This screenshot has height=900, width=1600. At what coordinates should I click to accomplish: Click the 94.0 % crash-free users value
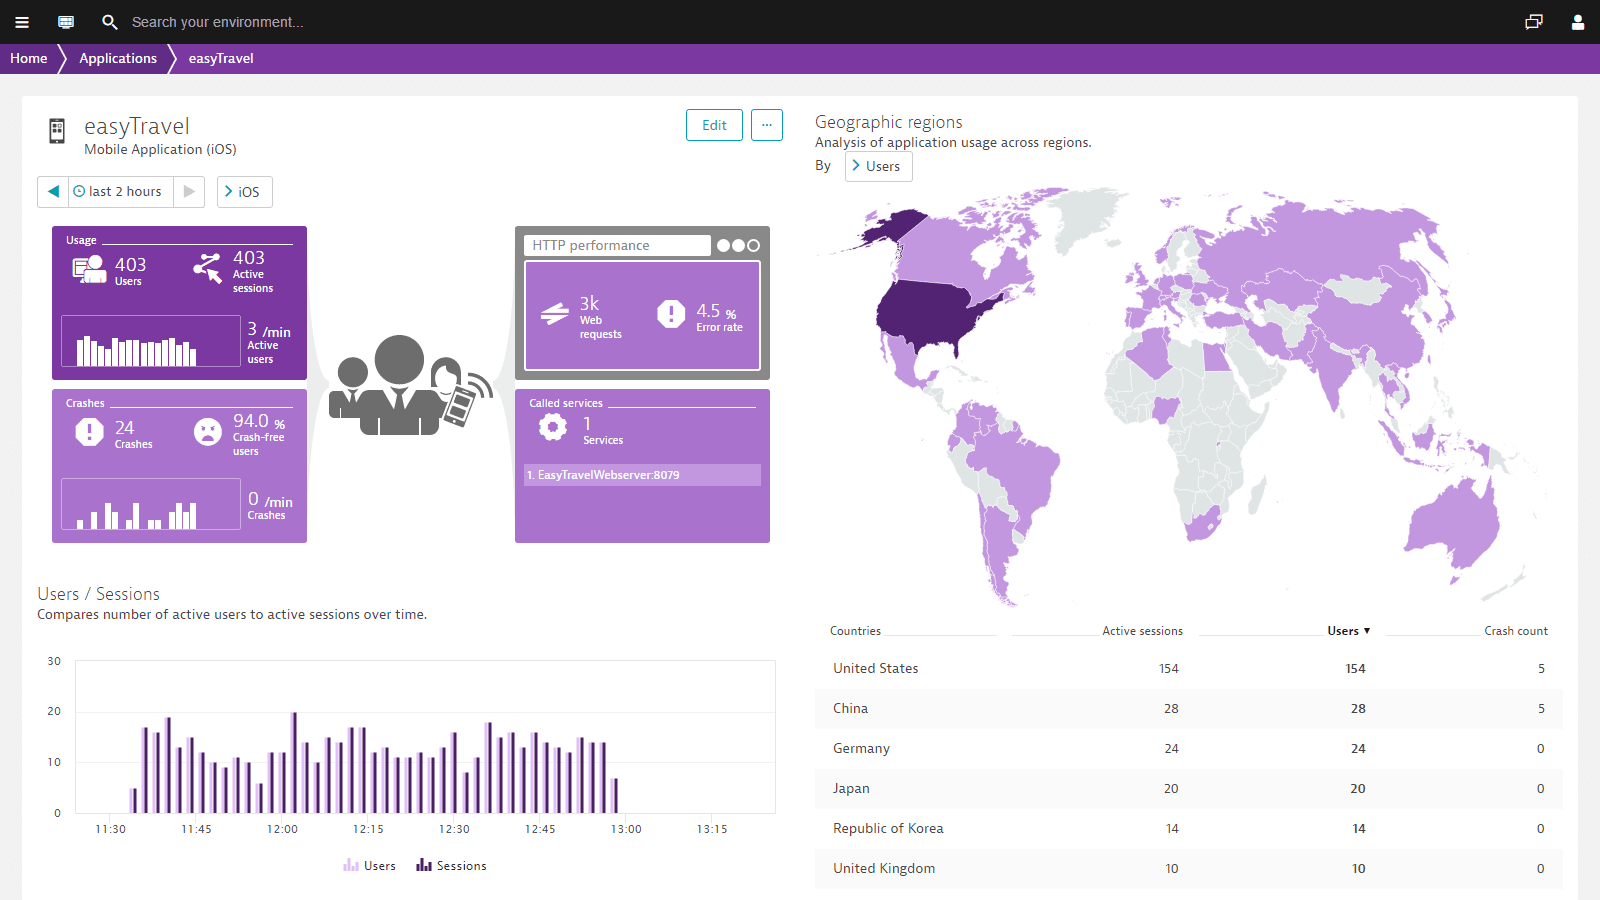coord(259,421)
